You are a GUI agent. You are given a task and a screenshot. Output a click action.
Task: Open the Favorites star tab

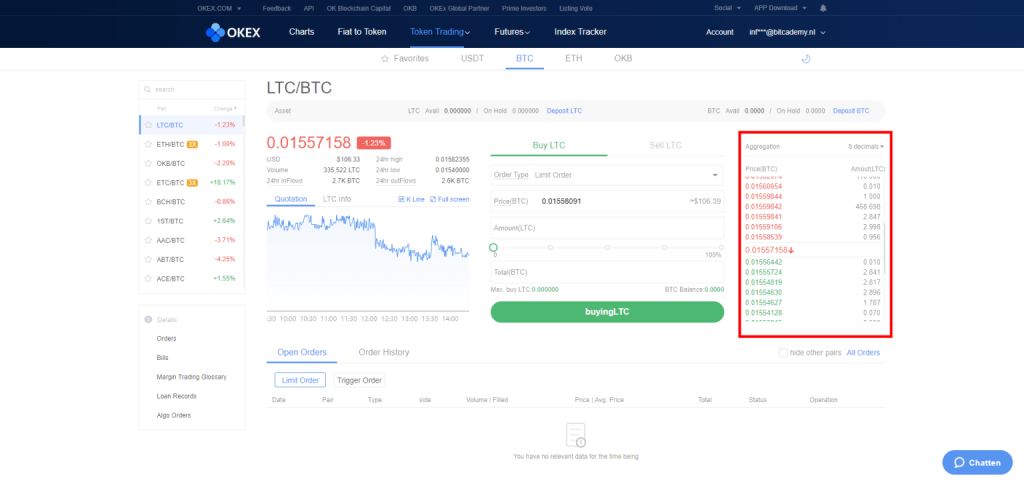click(405, 58)
